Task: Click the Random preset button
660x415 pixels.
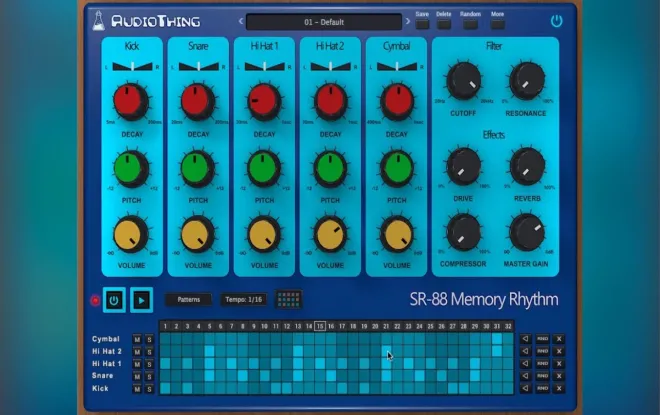Action: tap(470, 24)
